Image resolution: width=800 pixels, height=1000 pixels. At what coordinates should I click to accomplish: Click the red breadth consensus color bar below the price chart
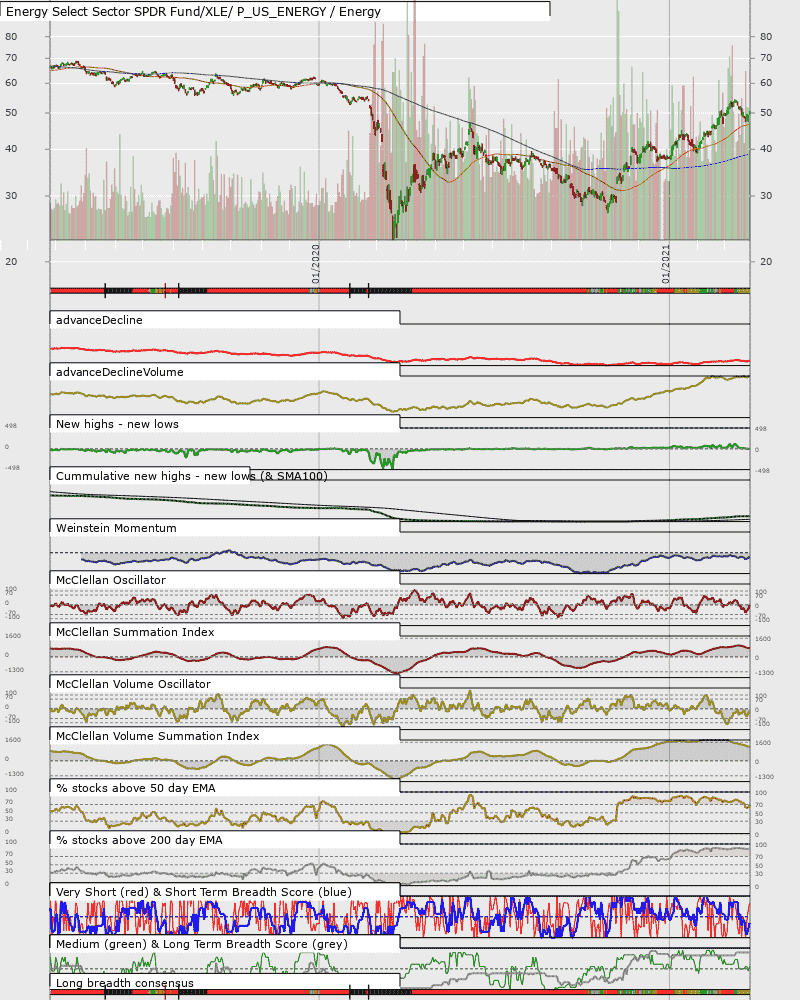(x=400, y=291)
